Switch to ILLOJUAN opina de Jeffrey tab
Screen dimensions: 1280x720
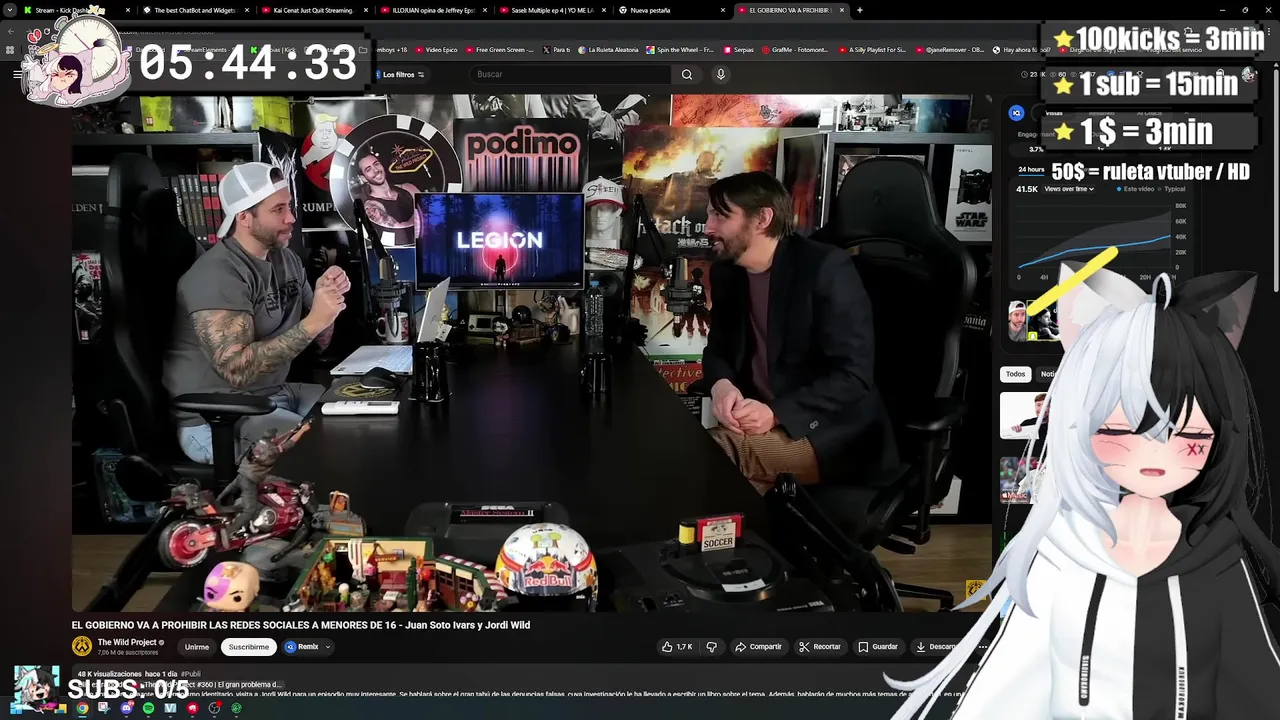(x=433, y=10)
